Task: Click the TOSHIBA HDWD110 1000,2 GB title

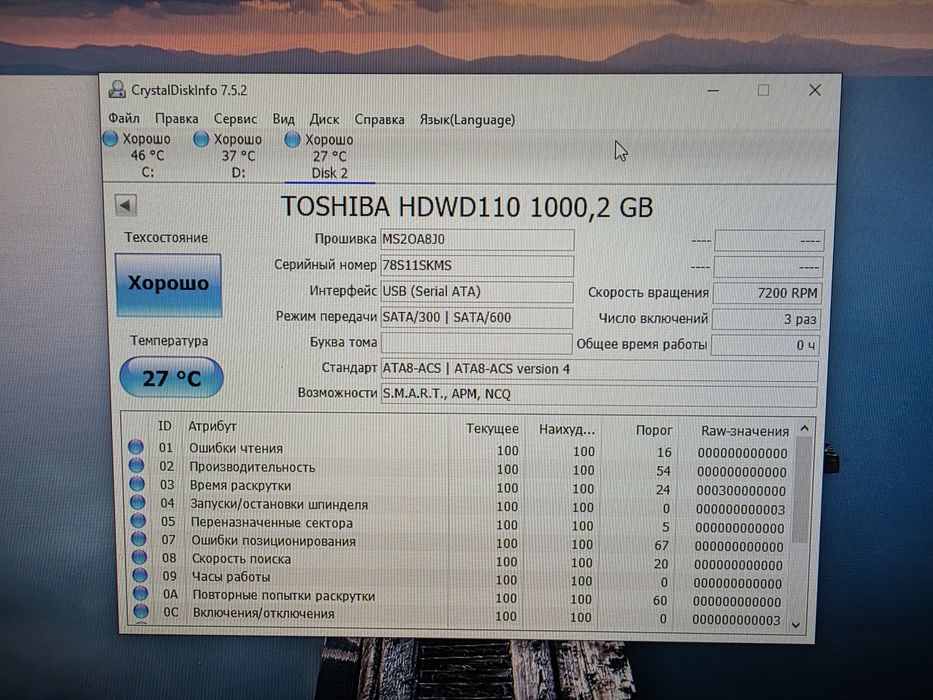Action: [x=467, y=208]
